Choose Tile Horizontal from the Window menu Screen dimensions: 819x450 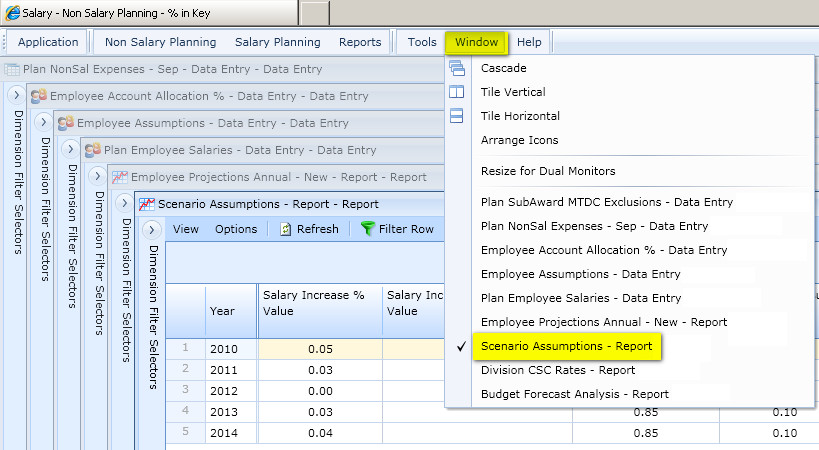(x=520, y=116)
